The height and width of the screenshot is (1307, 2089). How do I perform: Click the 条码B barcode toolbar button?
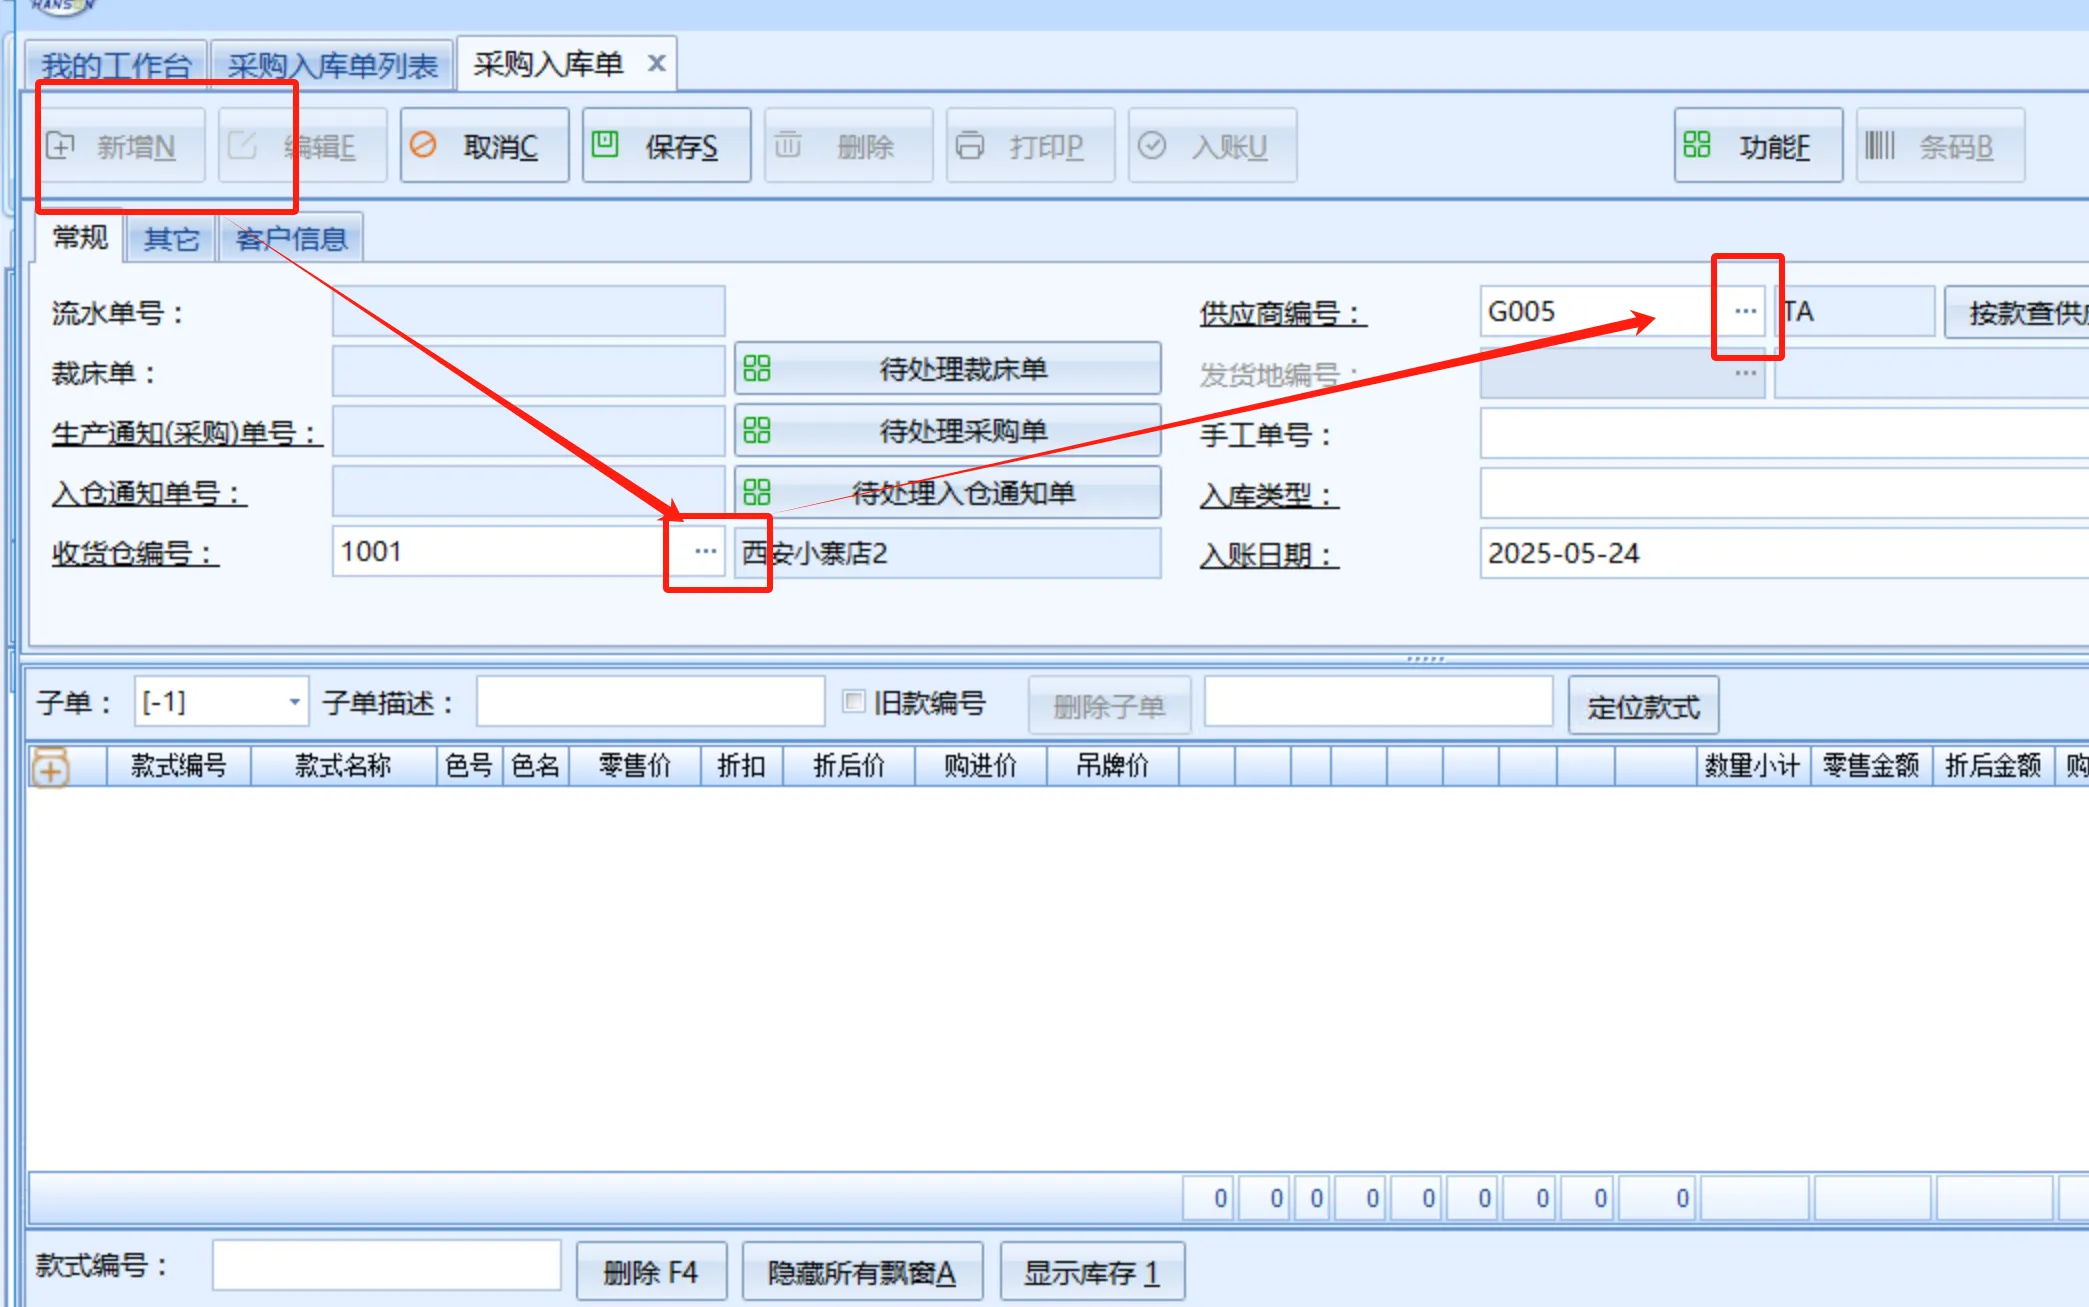pos(1940,146)
